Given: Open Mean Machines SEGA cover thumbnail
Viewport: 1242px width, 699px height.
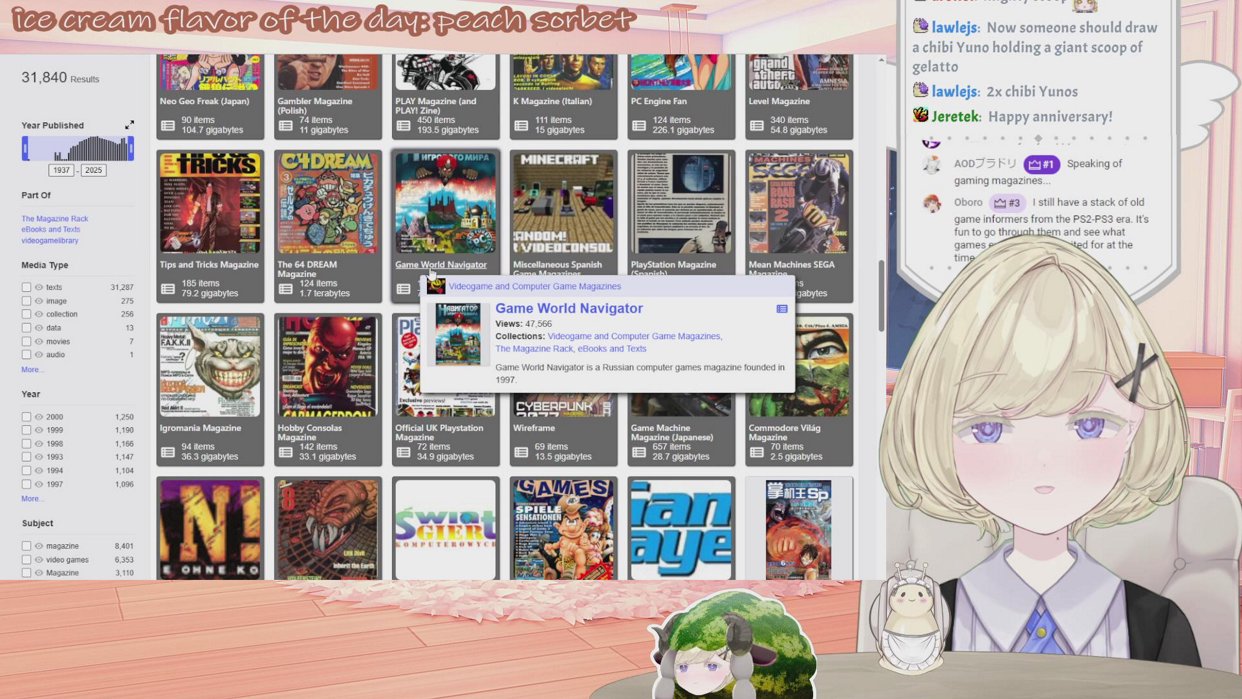Looking at the screenshot, I should [799, 203].
